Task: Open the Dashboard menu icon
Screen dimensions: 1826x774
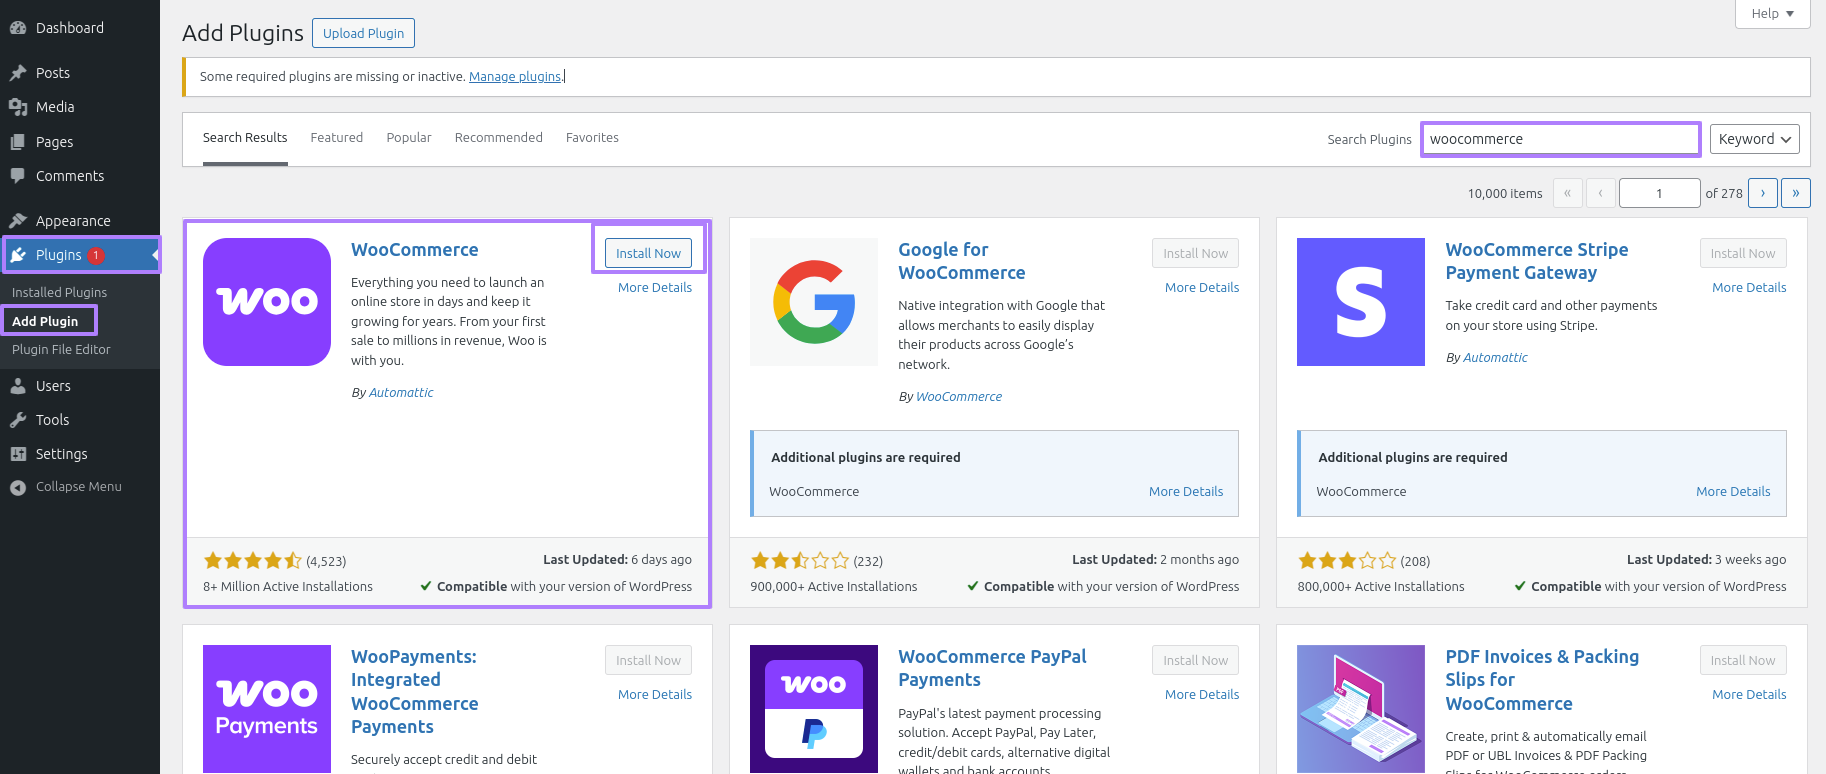Action: 18,28
